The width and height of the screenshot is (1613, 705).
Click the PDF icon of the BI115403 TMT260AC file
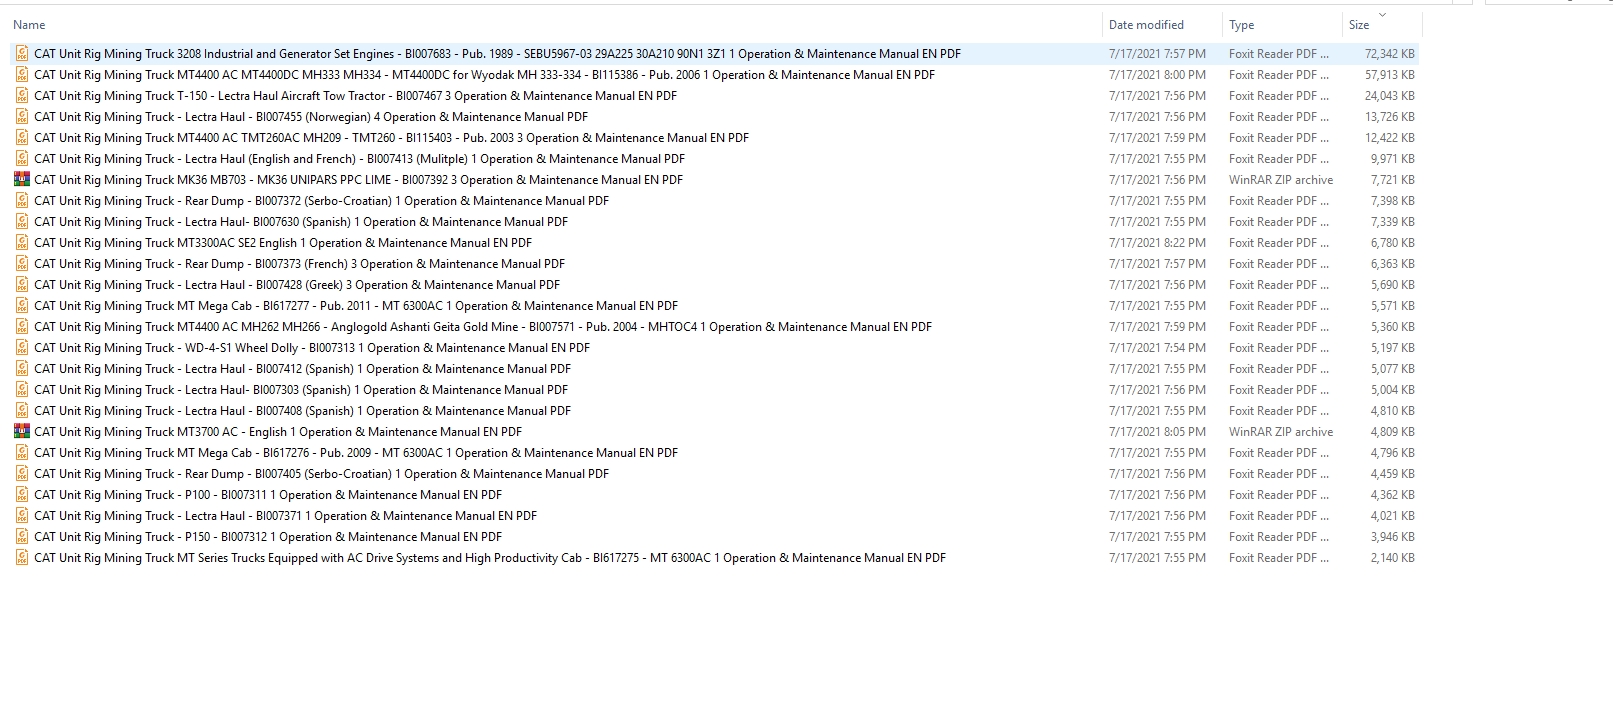pos(22,138)
